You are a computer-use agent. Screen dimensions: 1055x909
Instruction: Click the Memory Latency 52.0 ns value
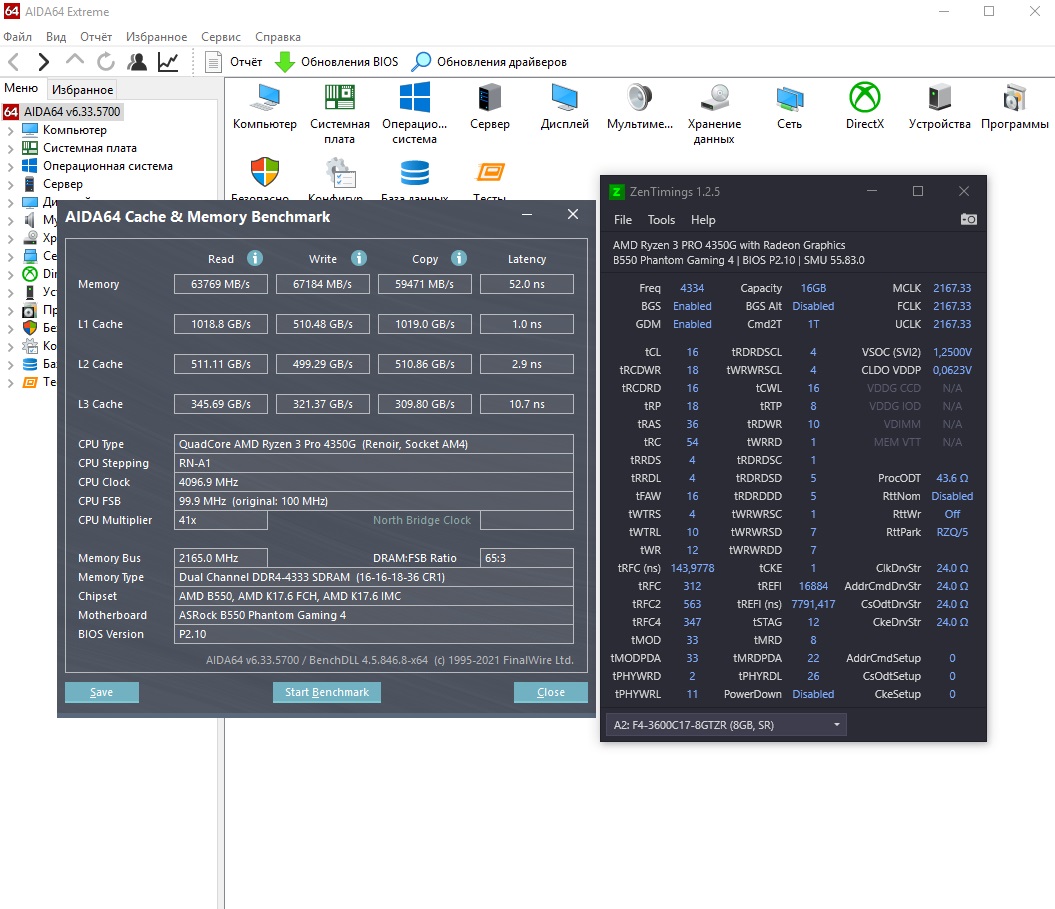[x=527, y=284]
